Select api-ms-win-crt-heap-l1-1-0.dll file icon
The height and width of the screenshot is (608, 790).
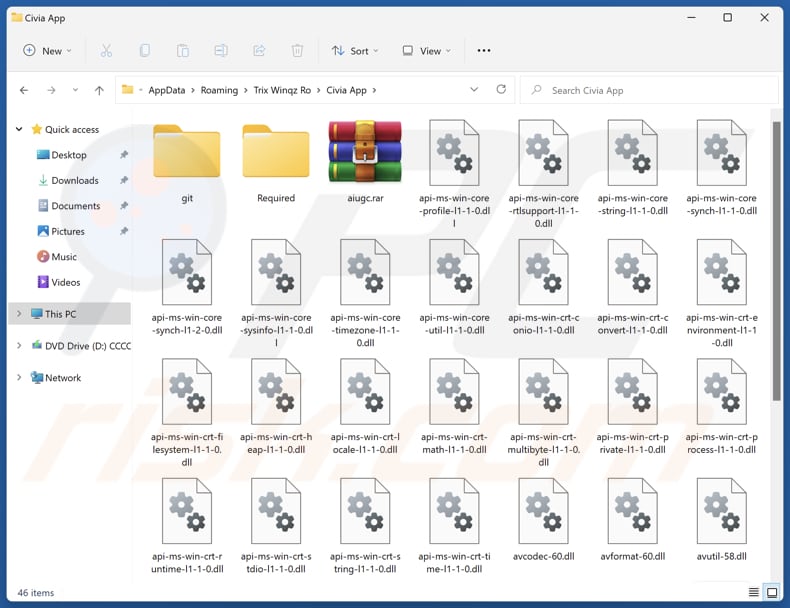point(276,391)
